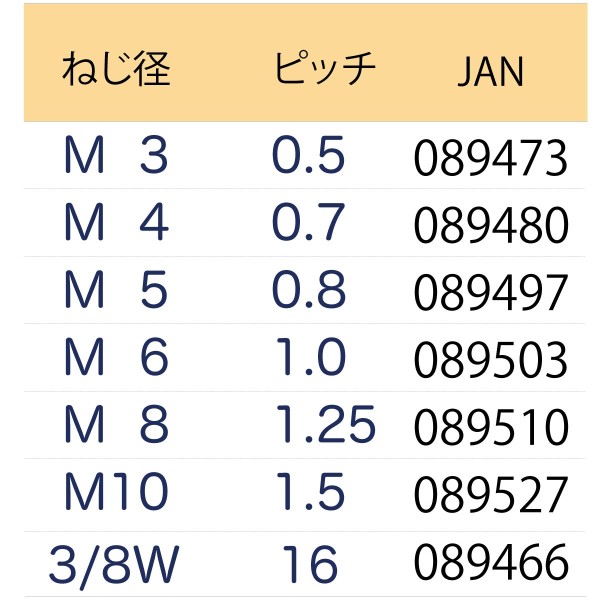The height and width of the screenshot is (600, 600).
Task: Select the M10 thread size cell
Action: point(116,491)
